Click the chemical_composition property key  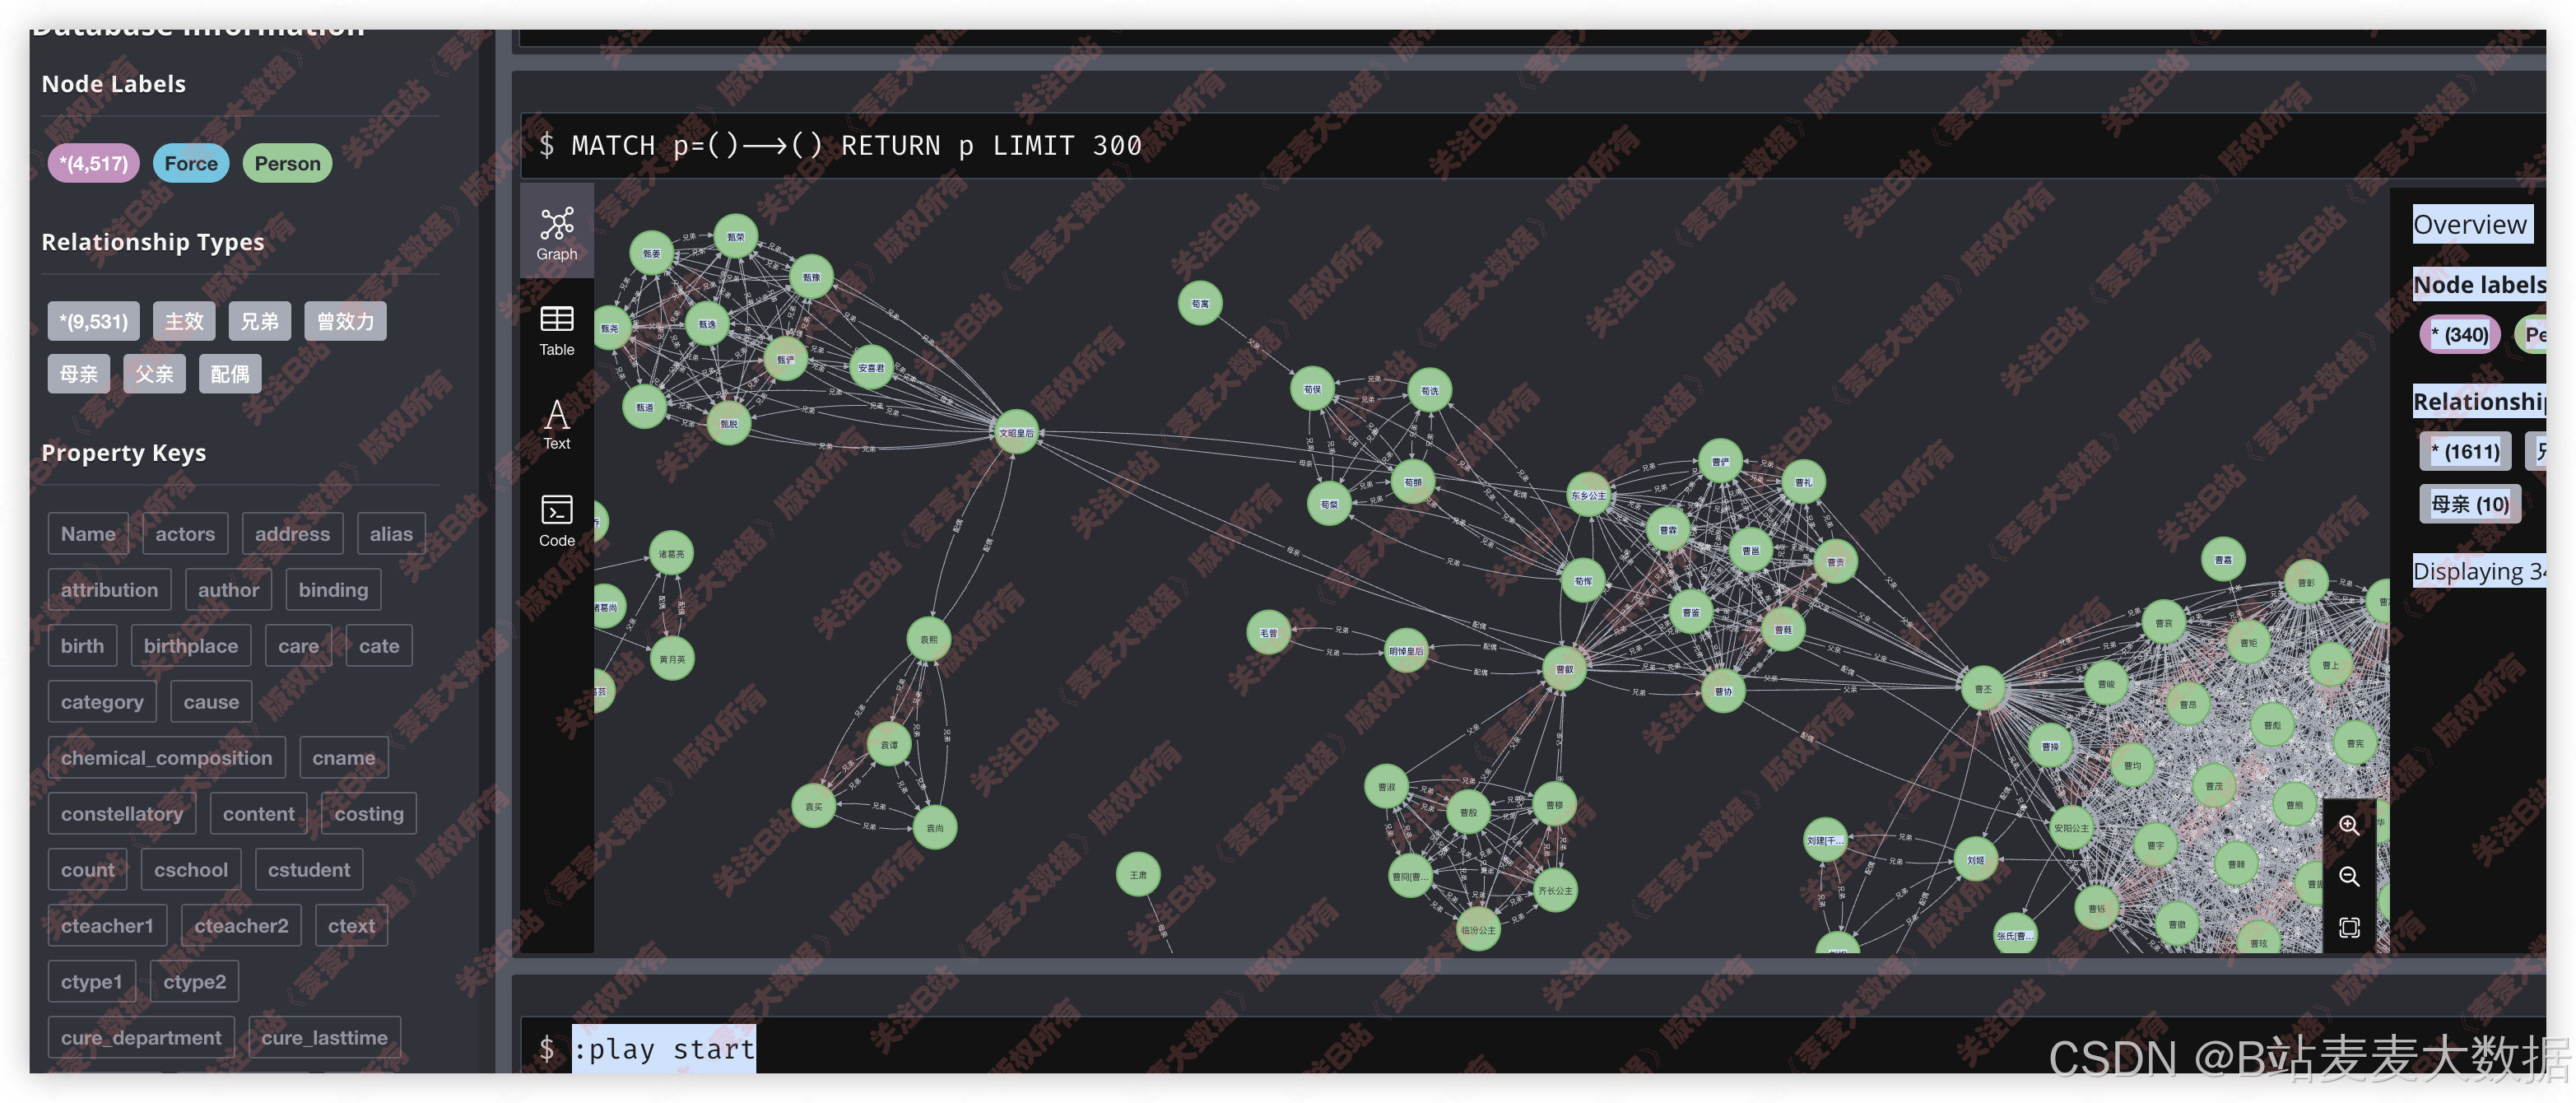pyautogui.click(x=166, y=758)
